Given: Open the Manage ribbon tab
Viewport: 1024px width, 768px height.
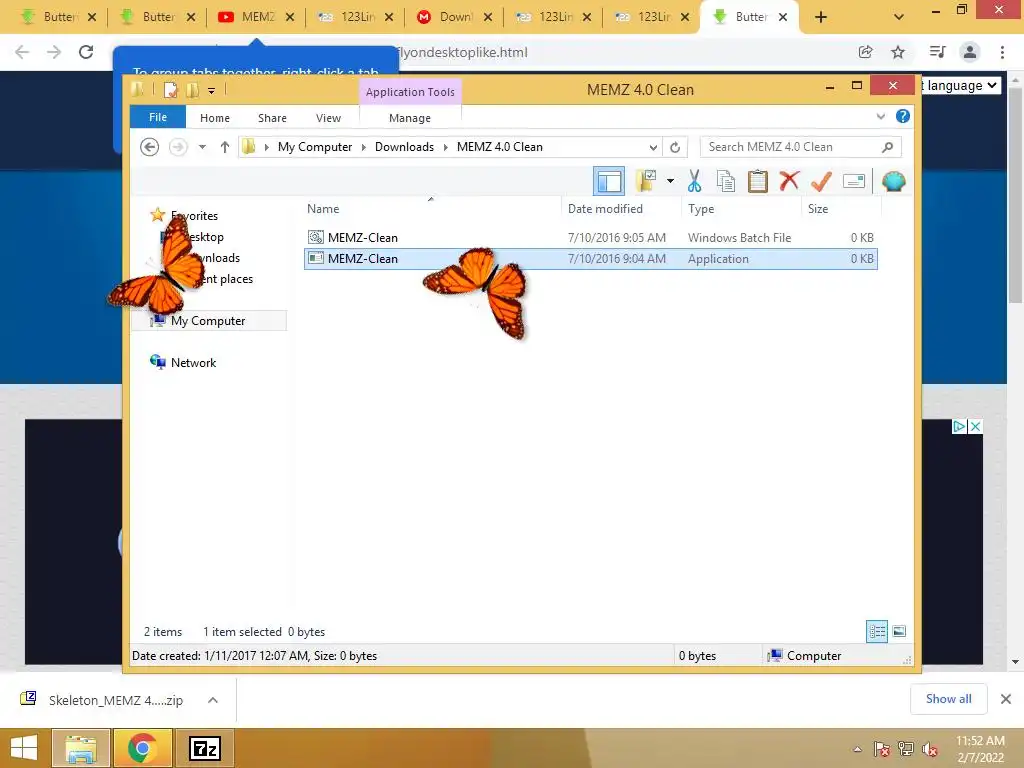Looking at the screenshot, I should 410,118.
